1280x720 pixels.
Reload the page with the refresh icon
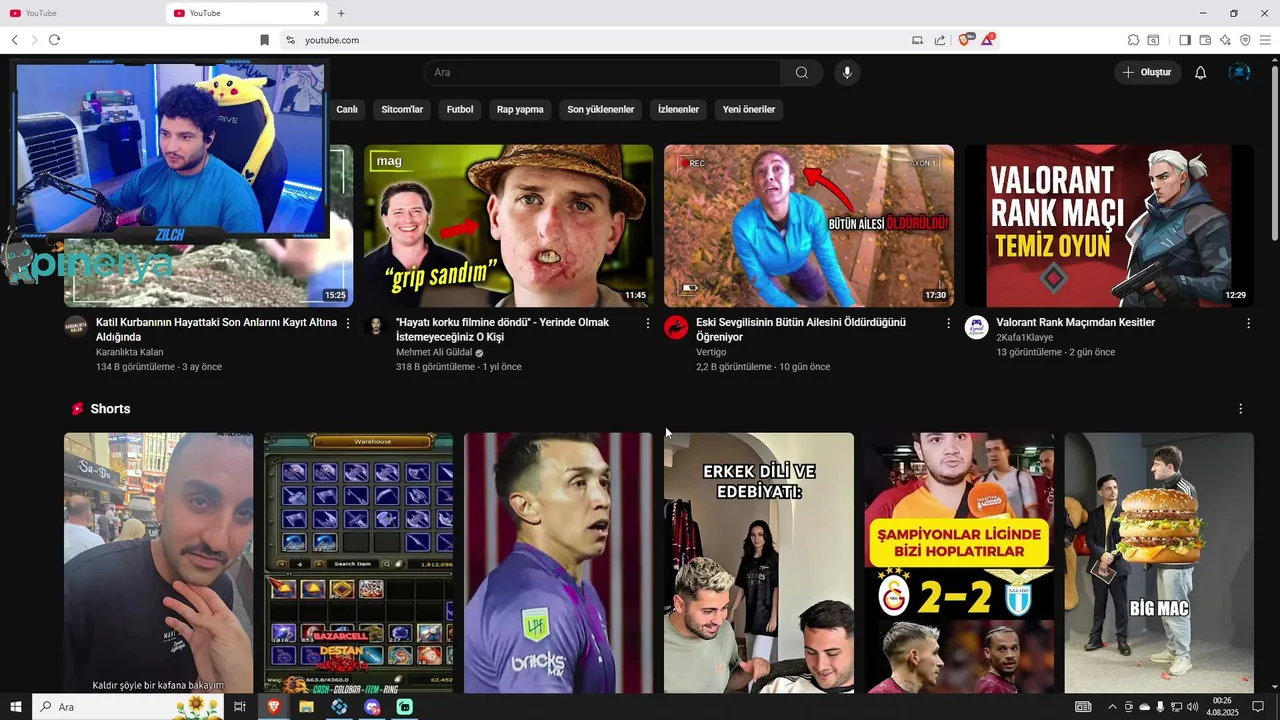click(x=54, y=40)
